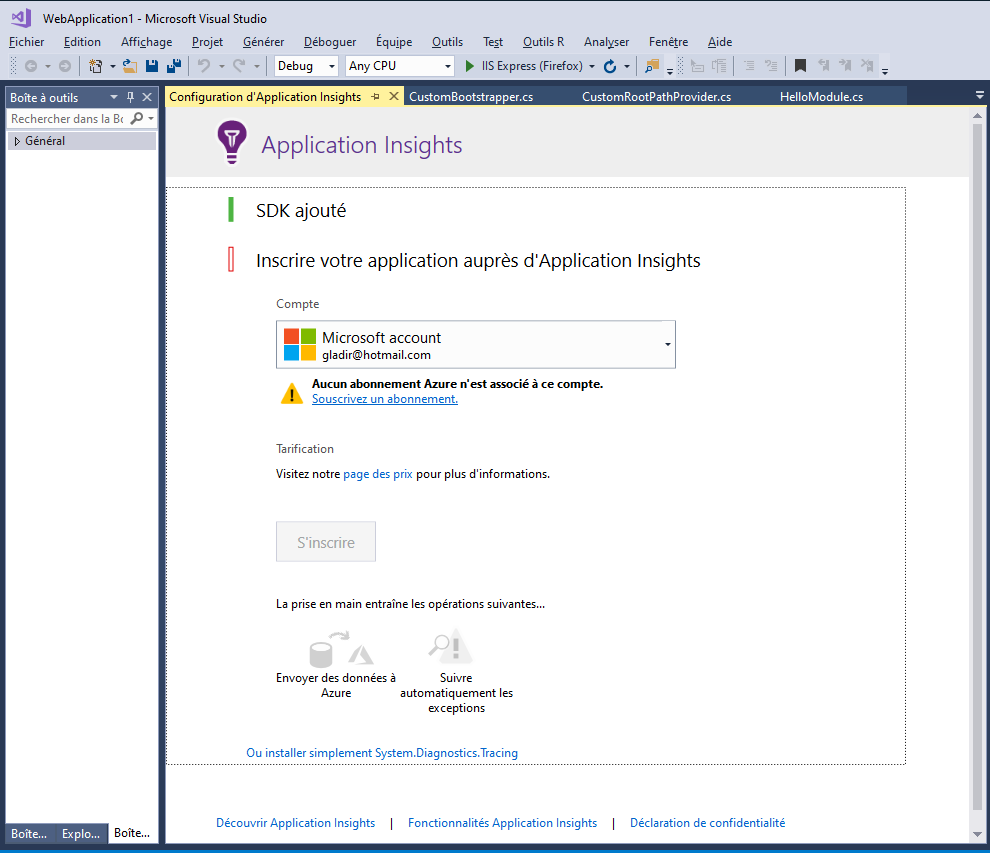Expand the Microsoft account dropdown
This screenshot has width=990, height=853.
667,344
